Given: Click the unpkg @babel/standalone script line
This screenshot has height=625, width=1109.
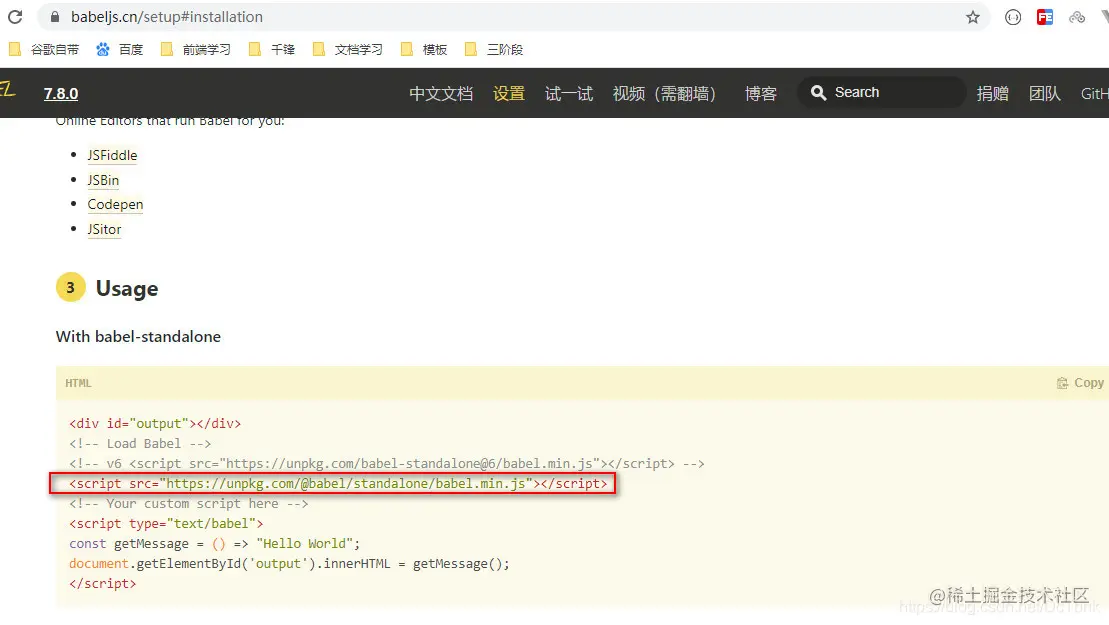Looking at the screenshot, I should (338, 484).
